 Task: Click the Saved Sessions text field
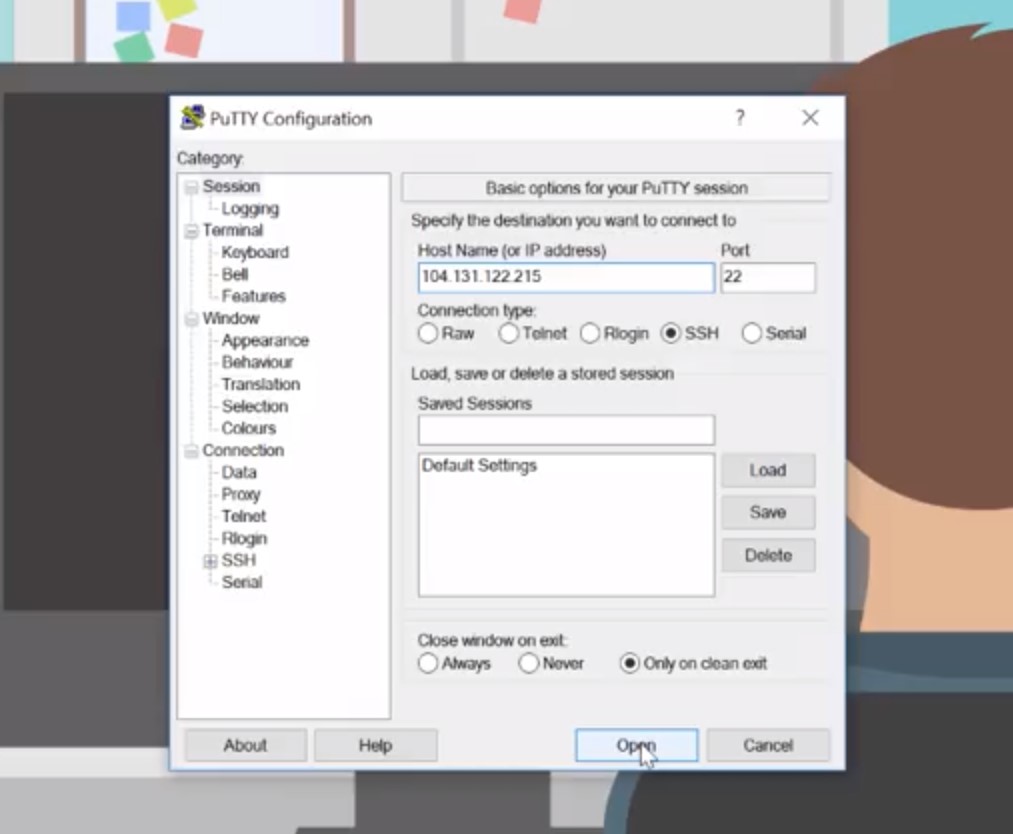pyautogui.click(x=566, y=430)
